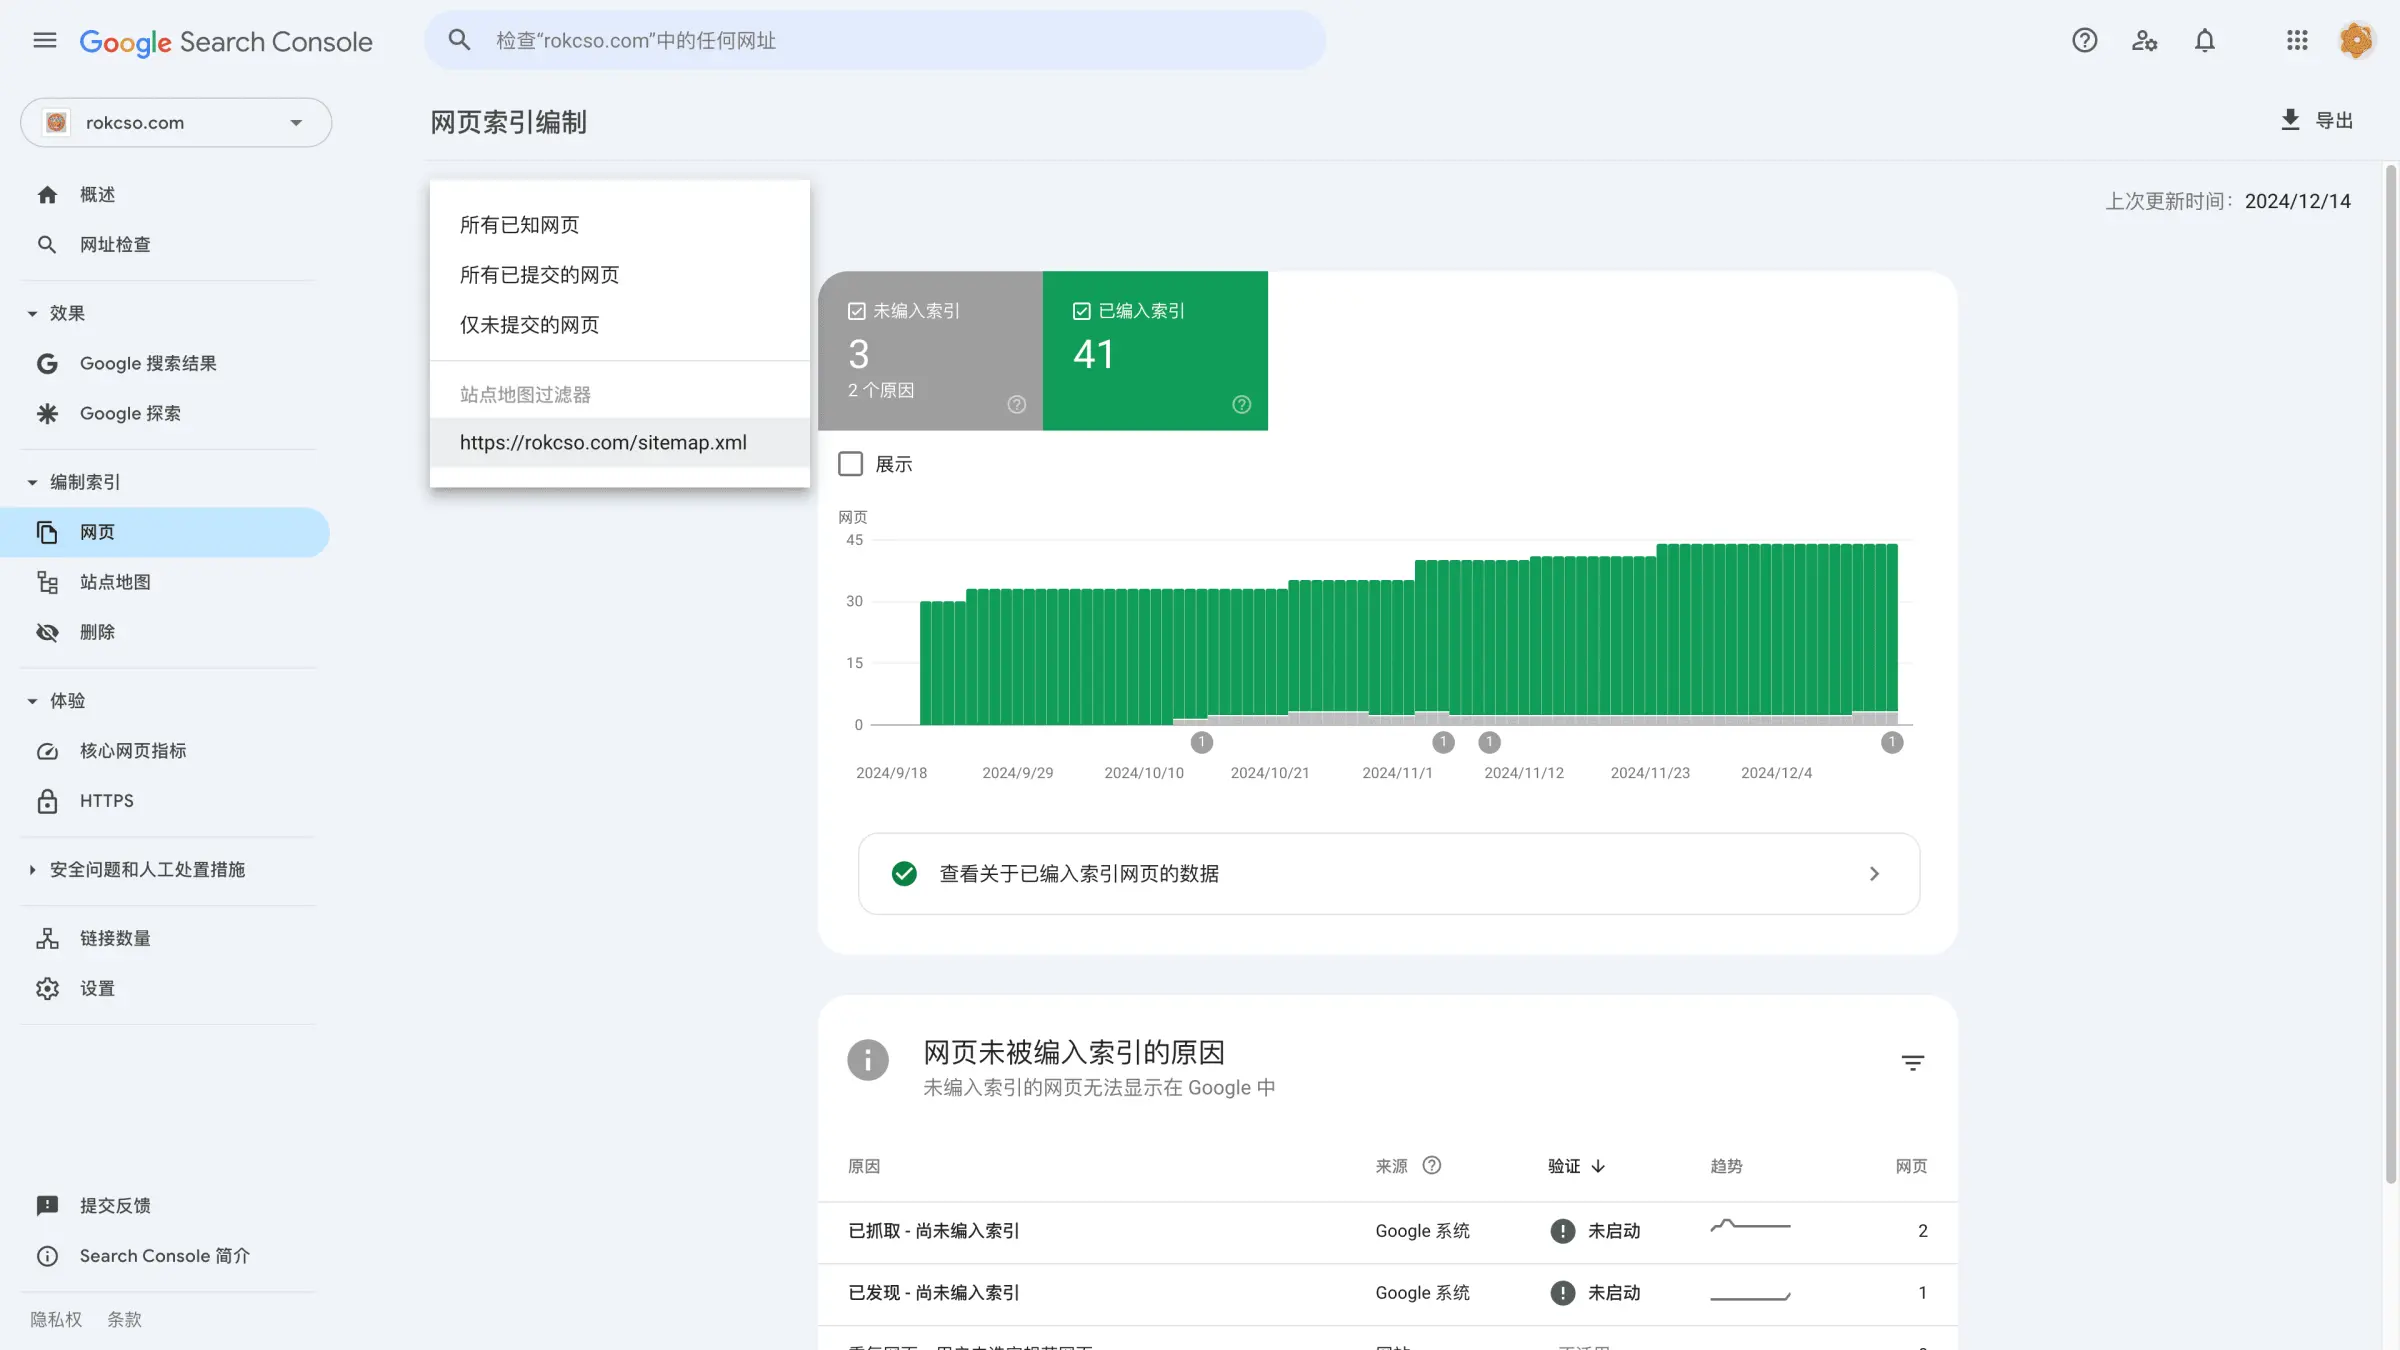Screen dimensions: 2400x1350
Task: Click the 提交反馈 feedback icon
Action: [x=47, y=1206]
